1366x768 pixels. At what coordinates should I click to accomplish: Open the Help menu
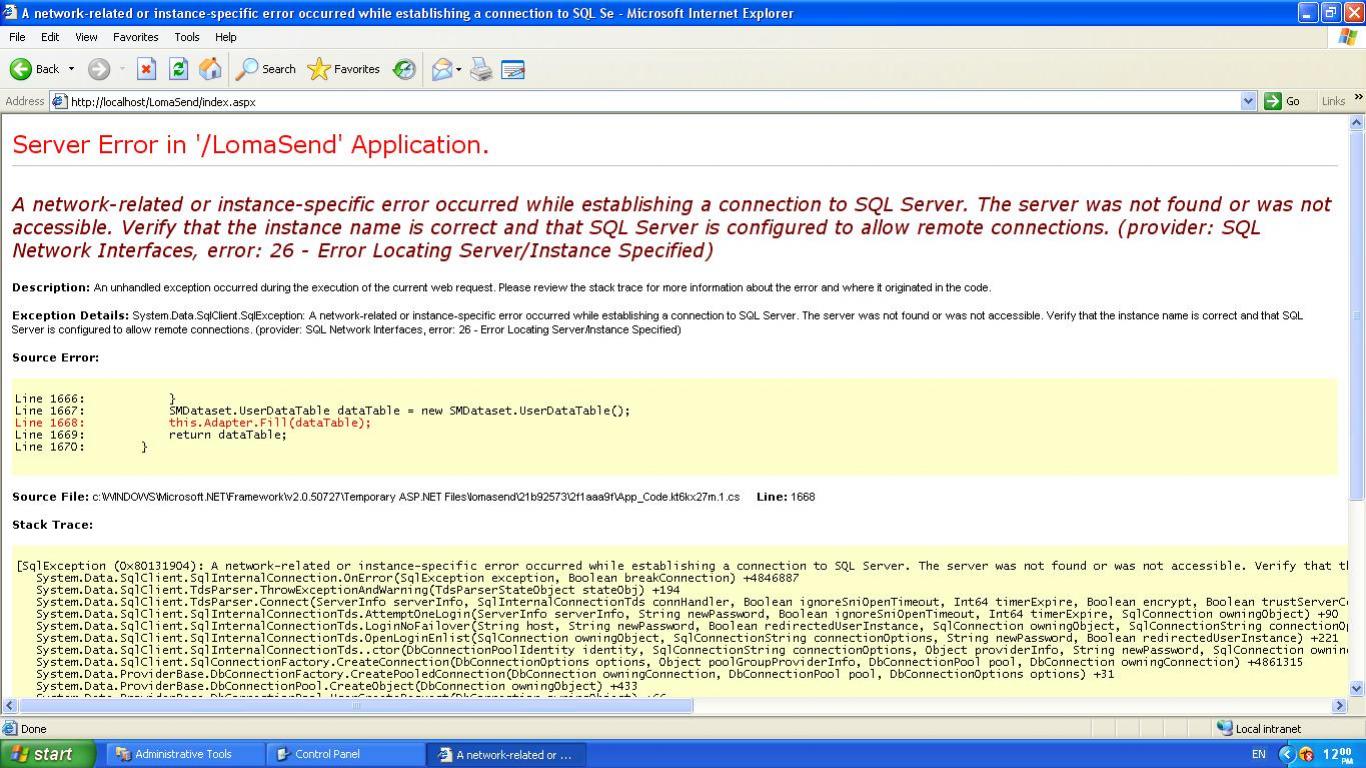click(x=226, y=37)
